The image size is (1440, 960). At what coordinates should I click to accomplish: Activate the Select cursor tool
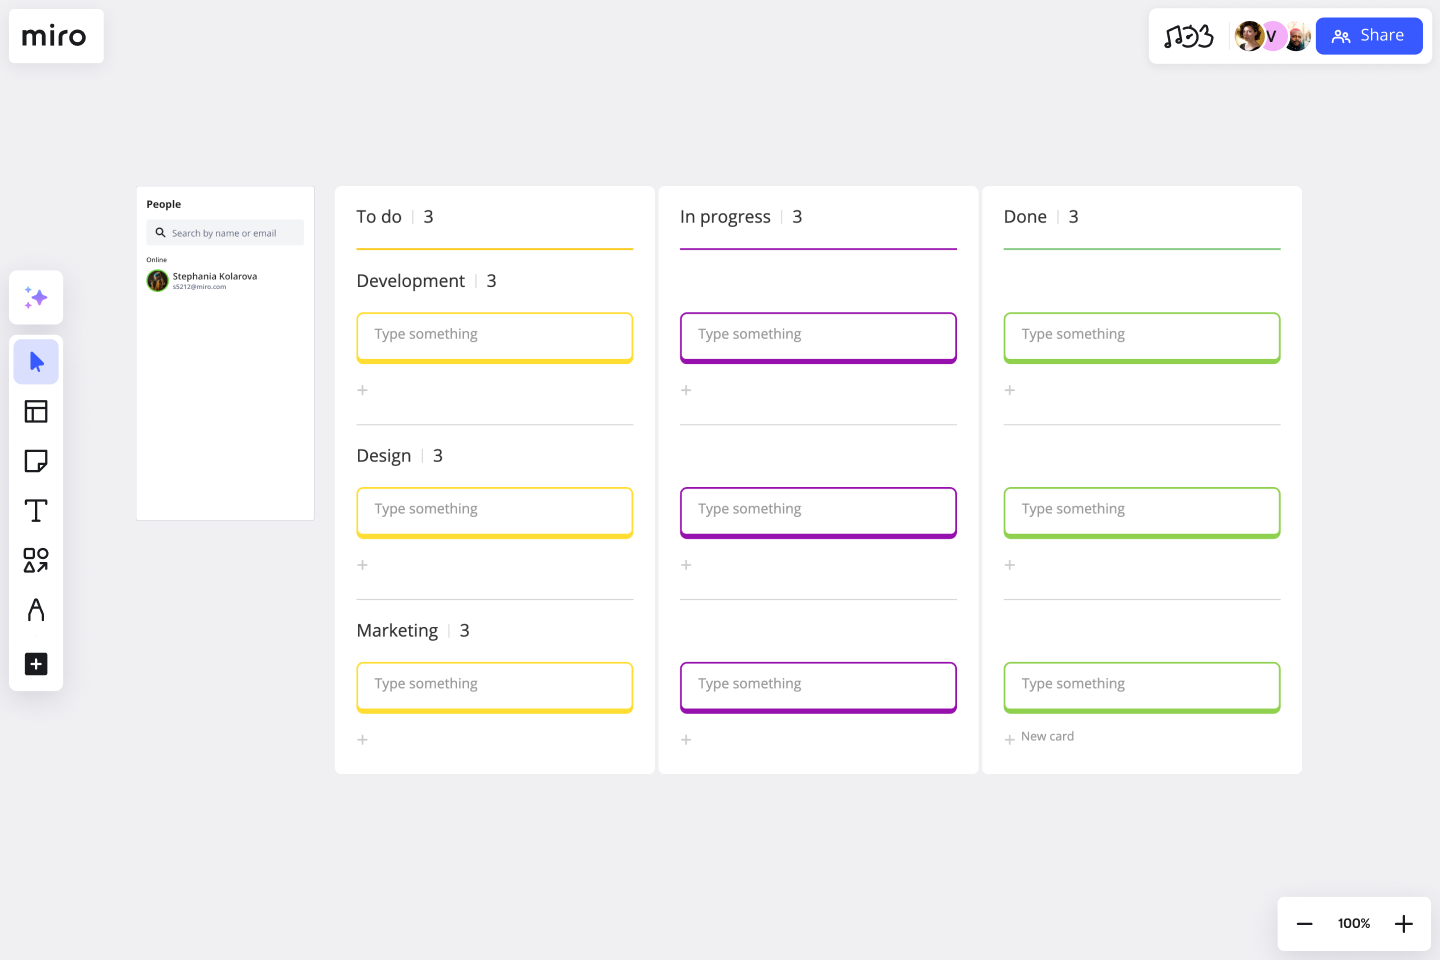point(36,362)
